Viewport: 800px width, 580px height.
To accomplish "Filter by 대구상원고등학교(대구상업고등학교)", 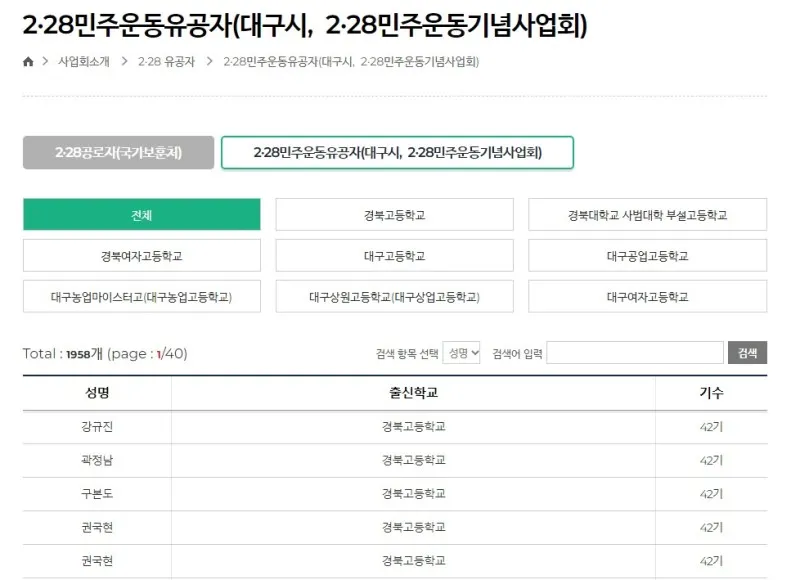I will 394,296.
